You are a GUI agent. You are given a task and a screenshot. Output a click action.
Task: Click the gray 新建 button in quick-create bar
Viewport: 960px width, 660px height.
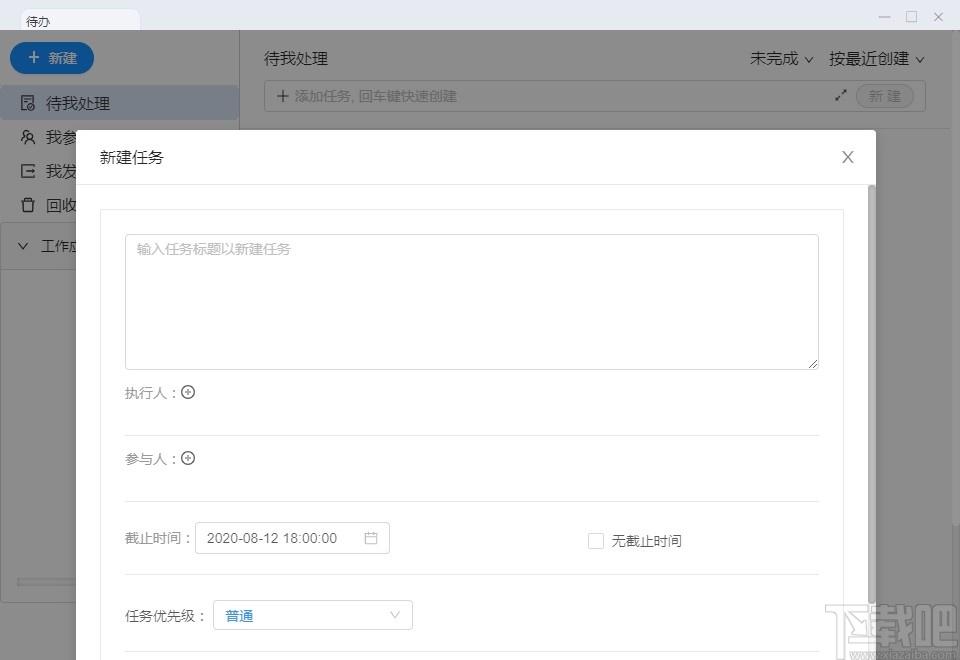click(x=885, y=96)
